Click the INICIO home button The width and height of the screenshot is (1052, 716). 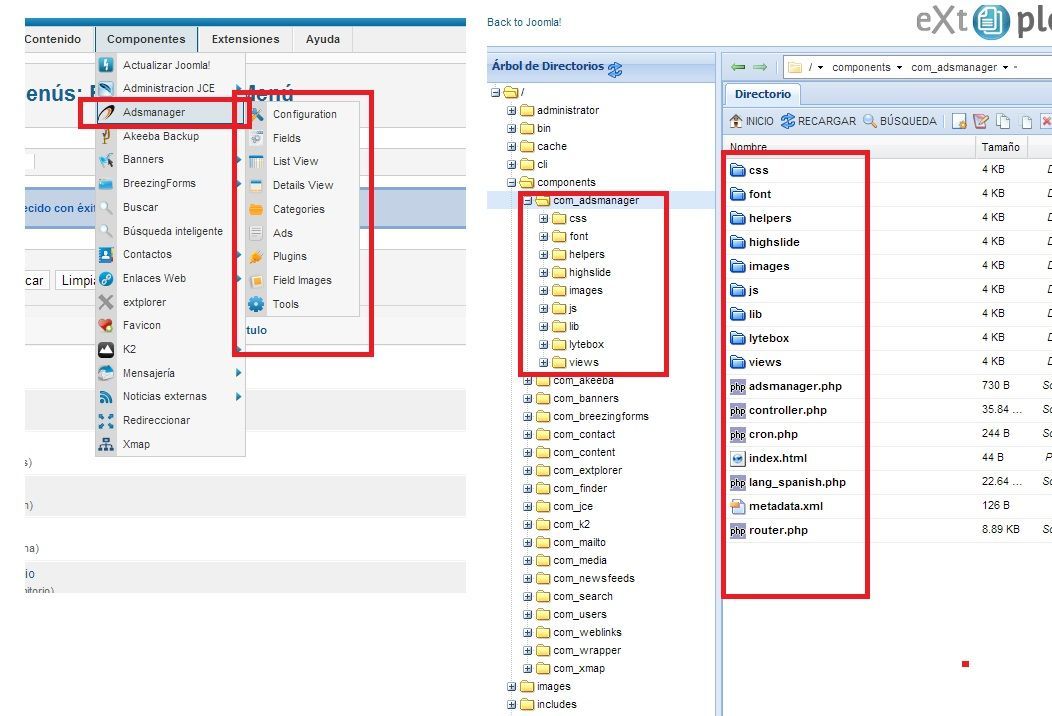pyautogui.click(x=751, y=121)
